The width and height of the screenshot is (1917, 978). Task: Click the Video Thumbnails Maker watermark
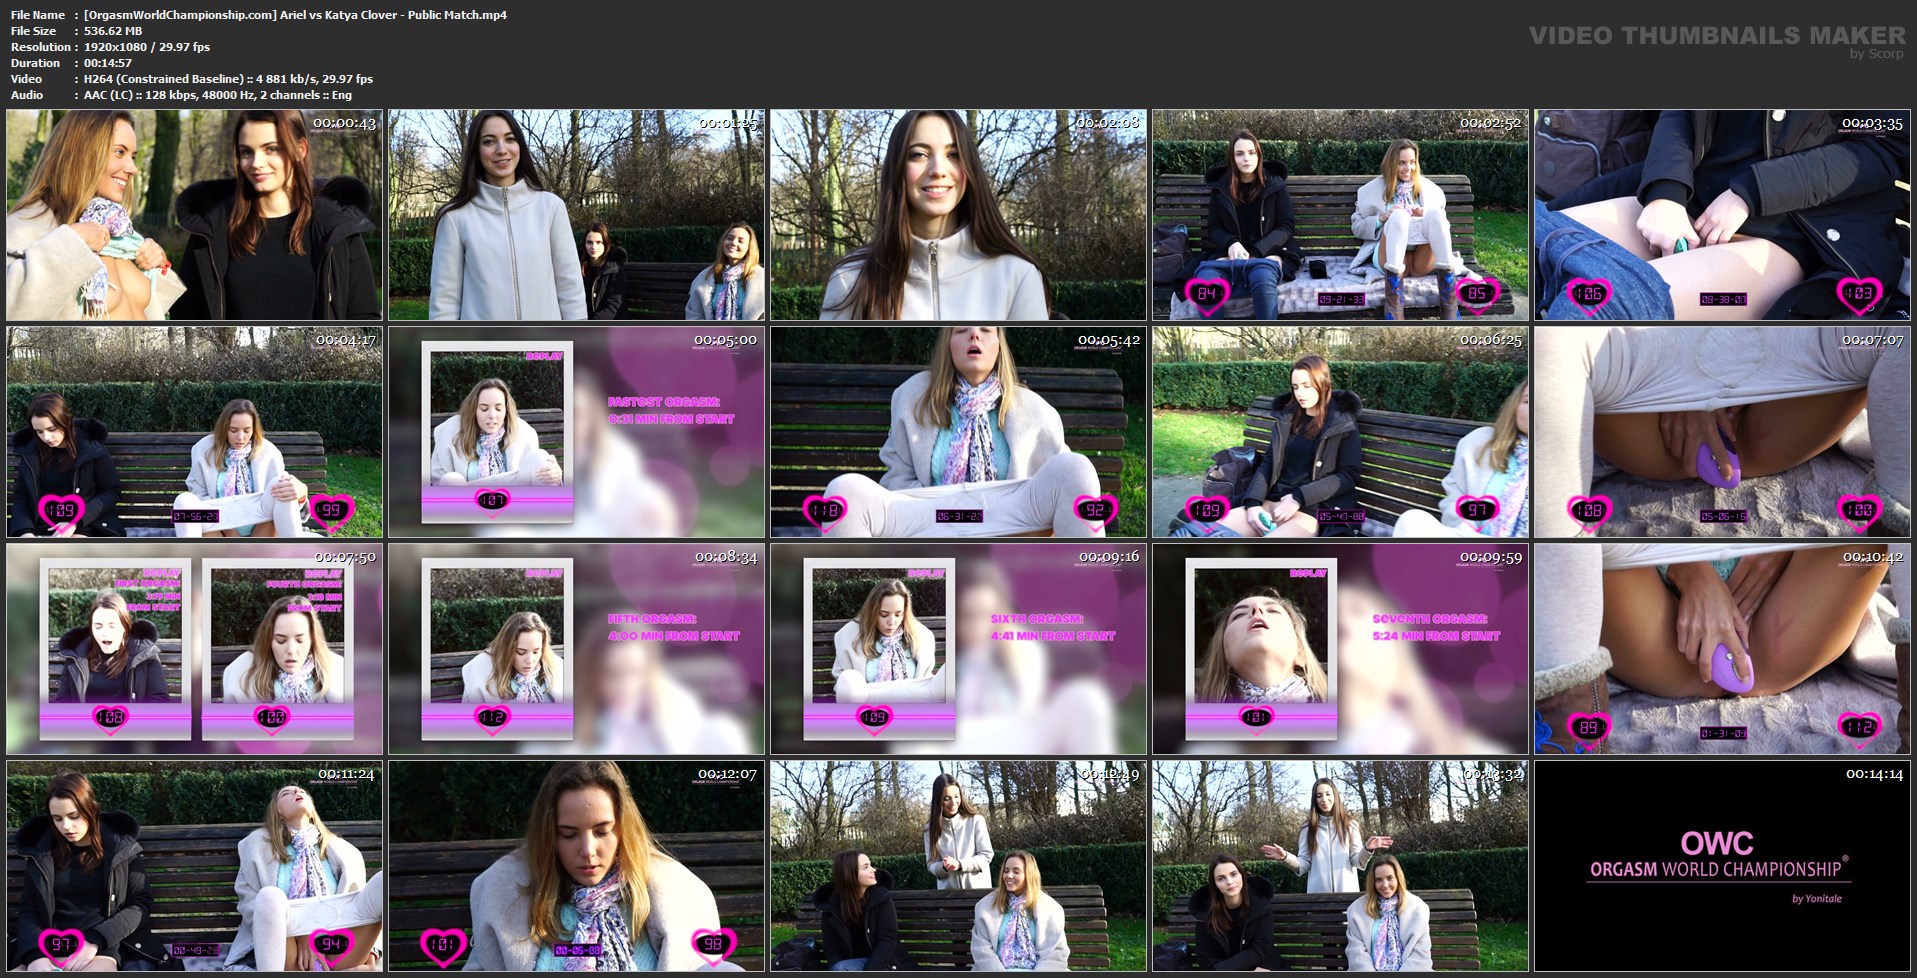point(1716,37)
